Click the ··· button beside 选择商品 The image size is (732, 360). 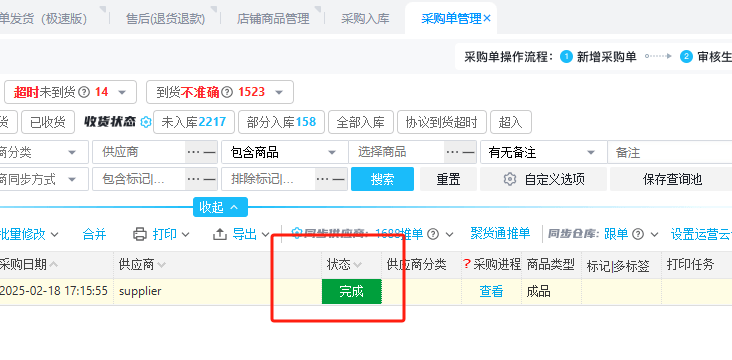click(452, 152)
